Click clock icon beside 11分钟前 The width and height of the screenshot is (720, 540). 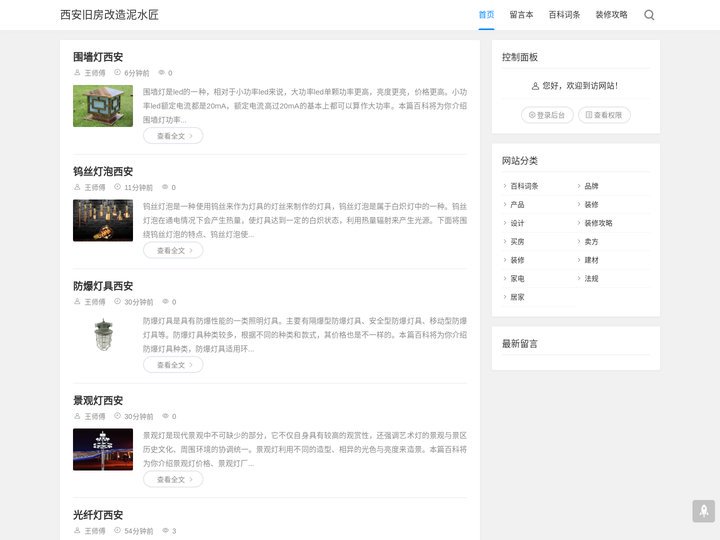[x=117, y=187]
